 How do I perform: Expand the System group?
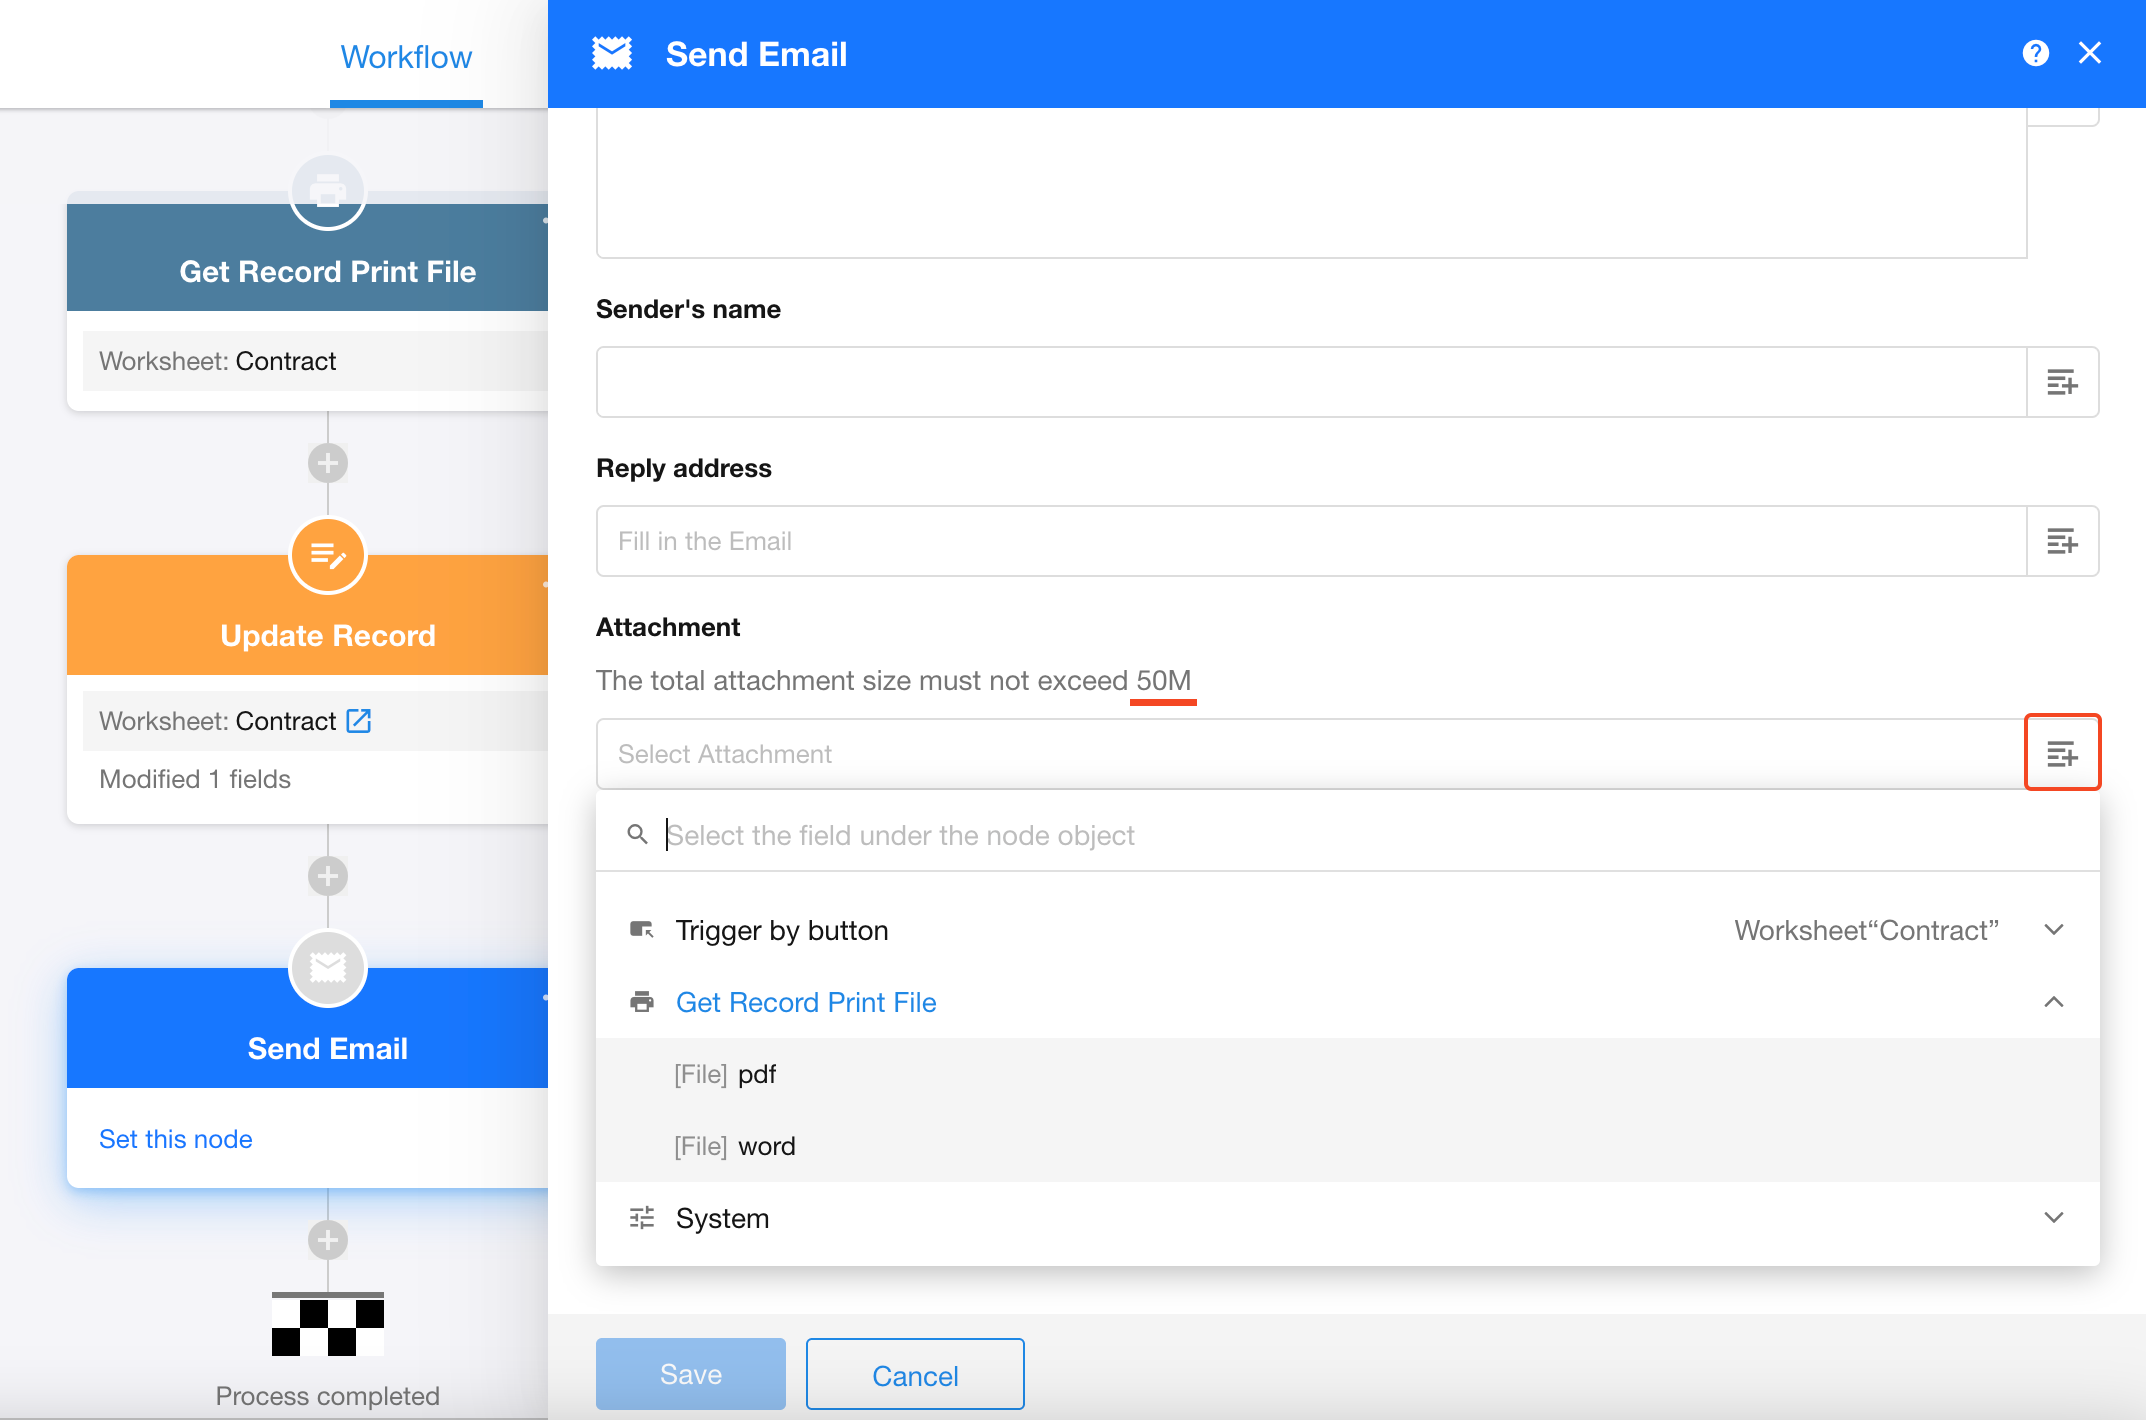2053,1218
